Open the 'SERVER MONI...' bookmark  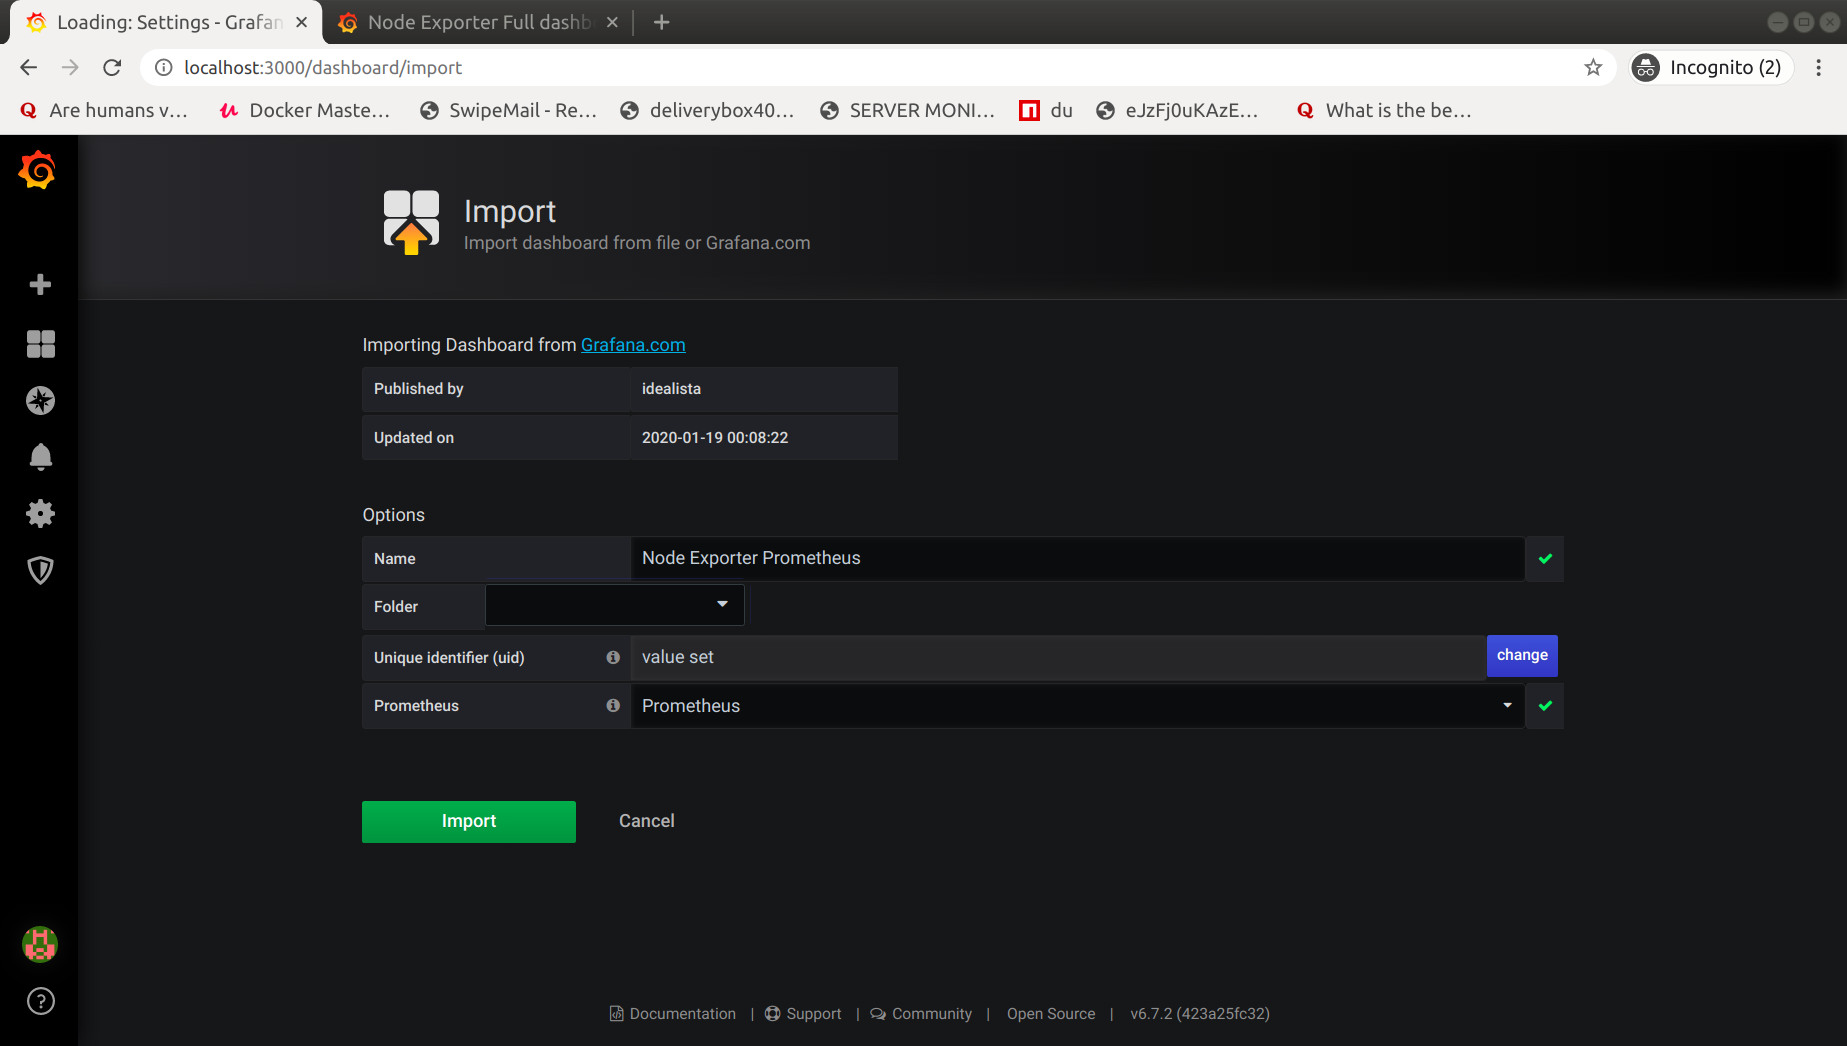(907, 110)
